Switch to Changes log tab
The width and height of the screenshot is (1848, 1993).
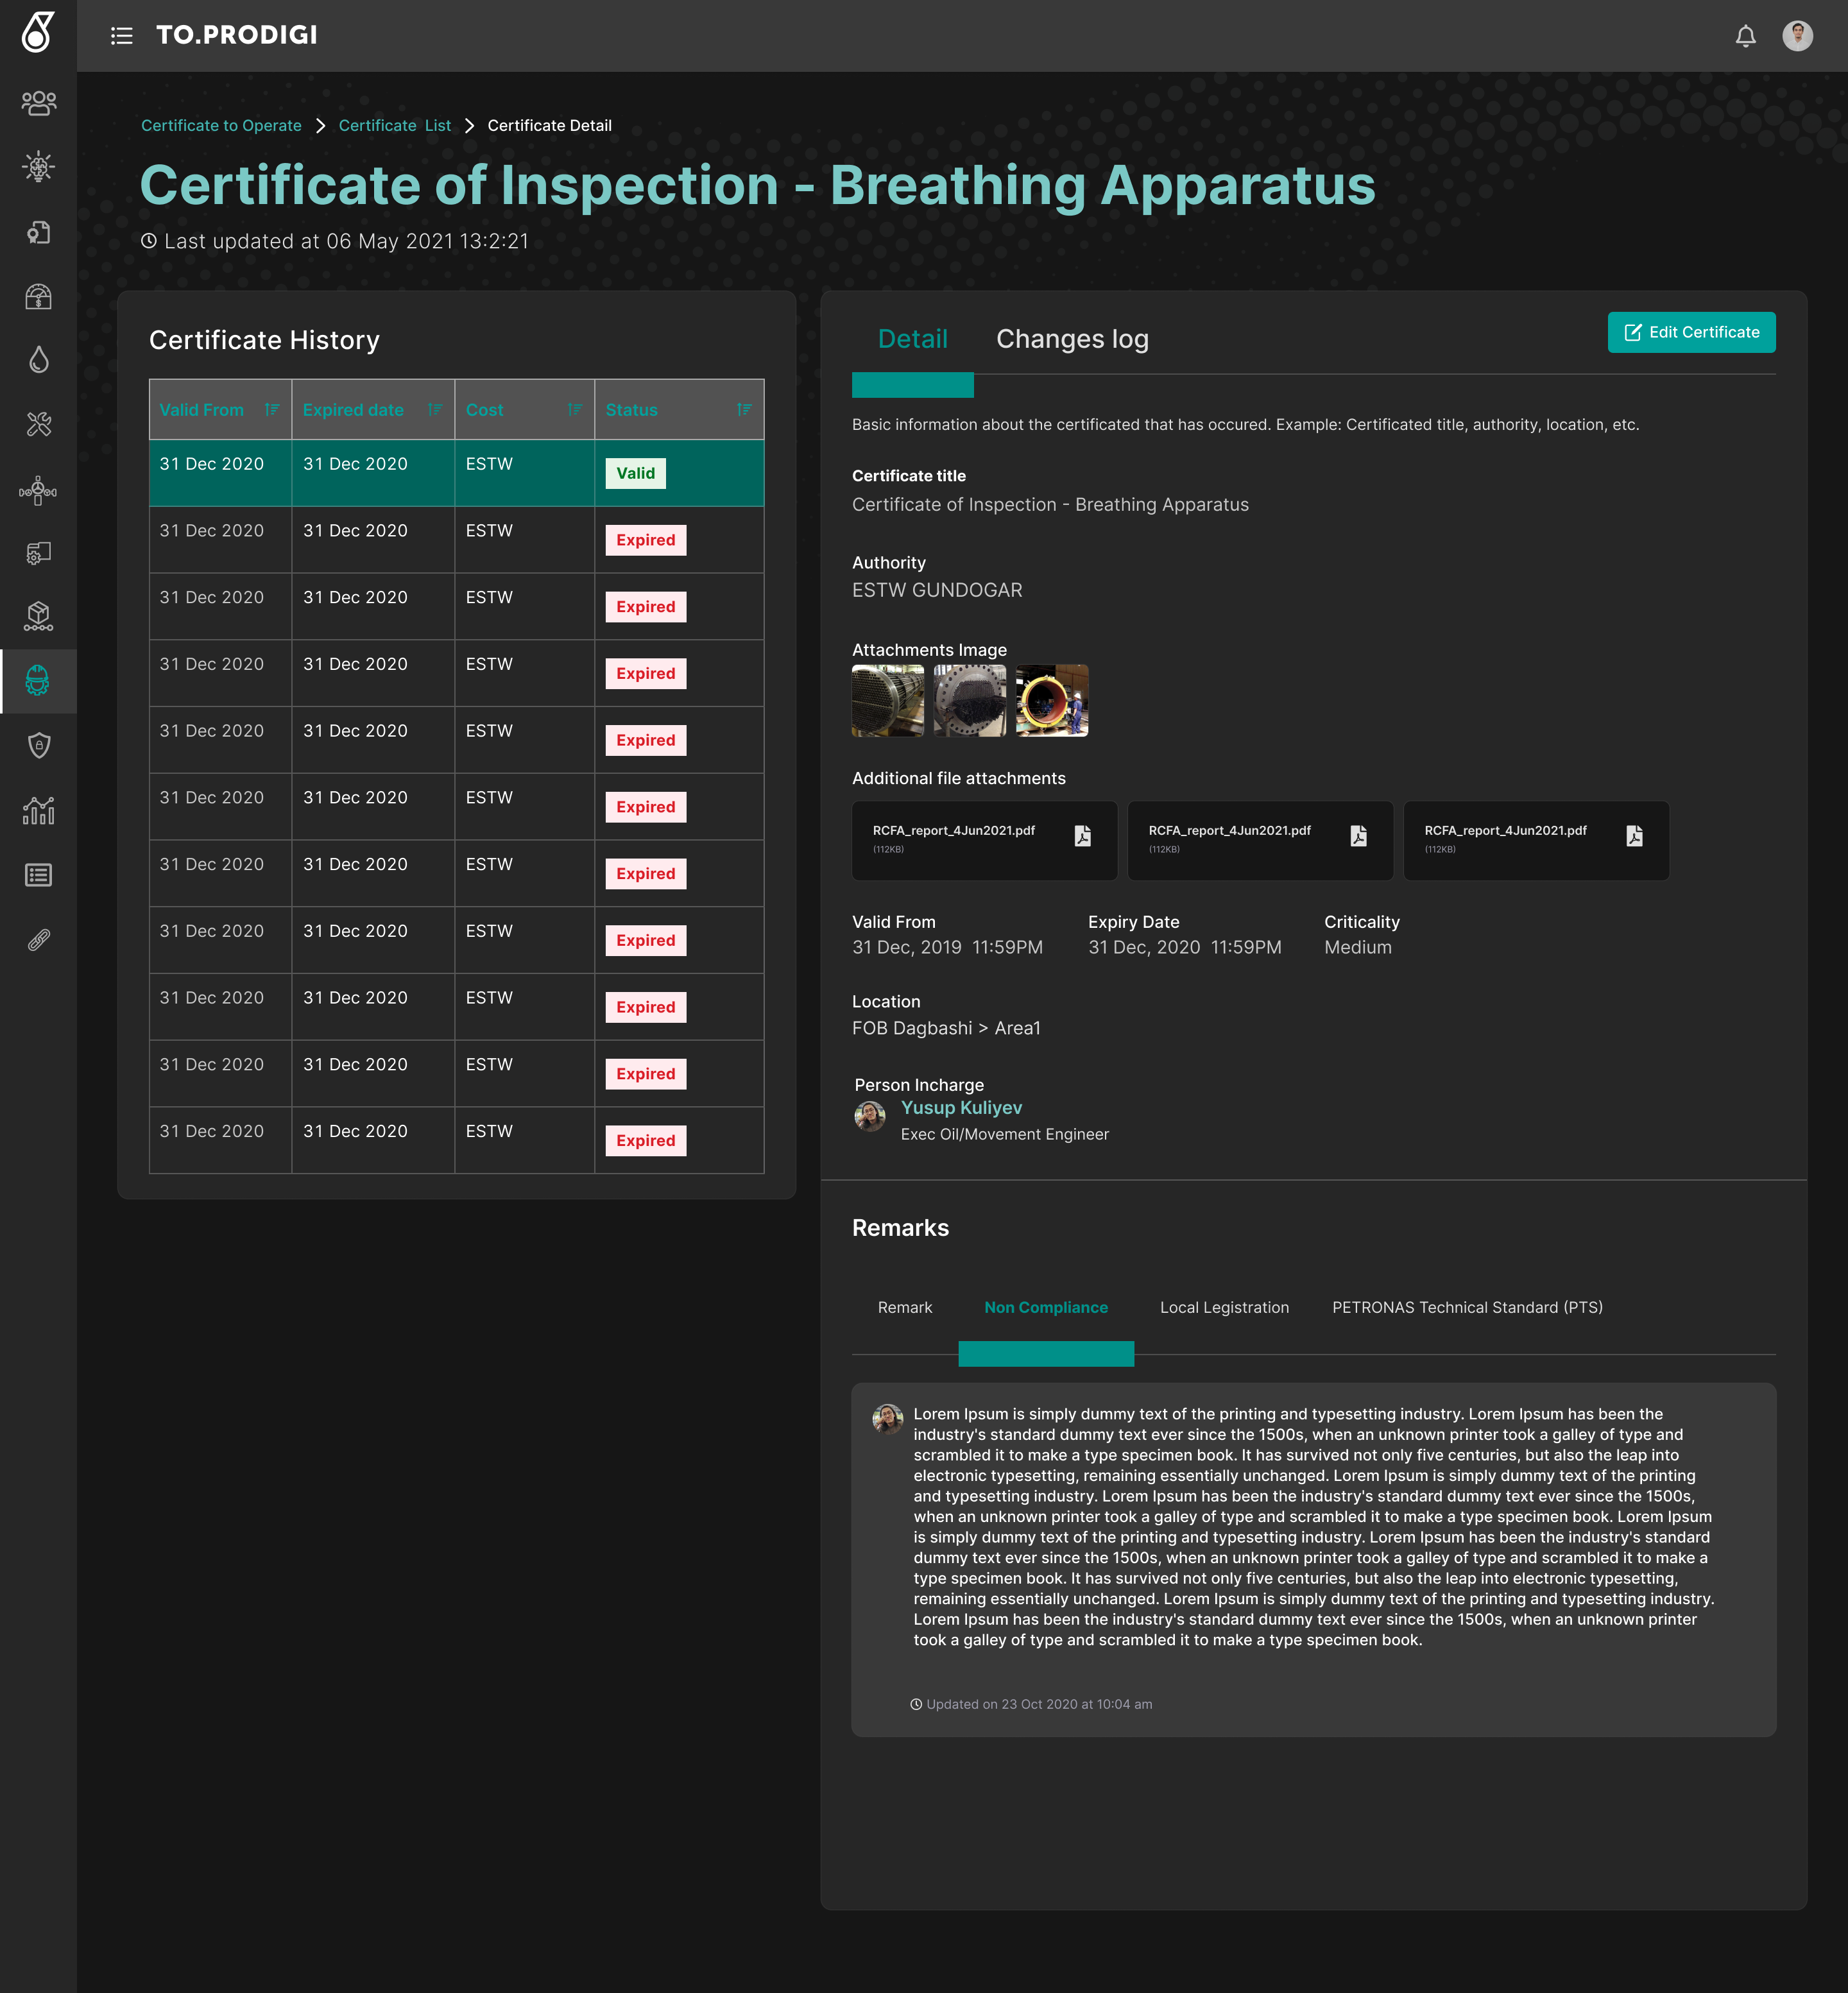pyautogui.click(x=1072, y=339)
